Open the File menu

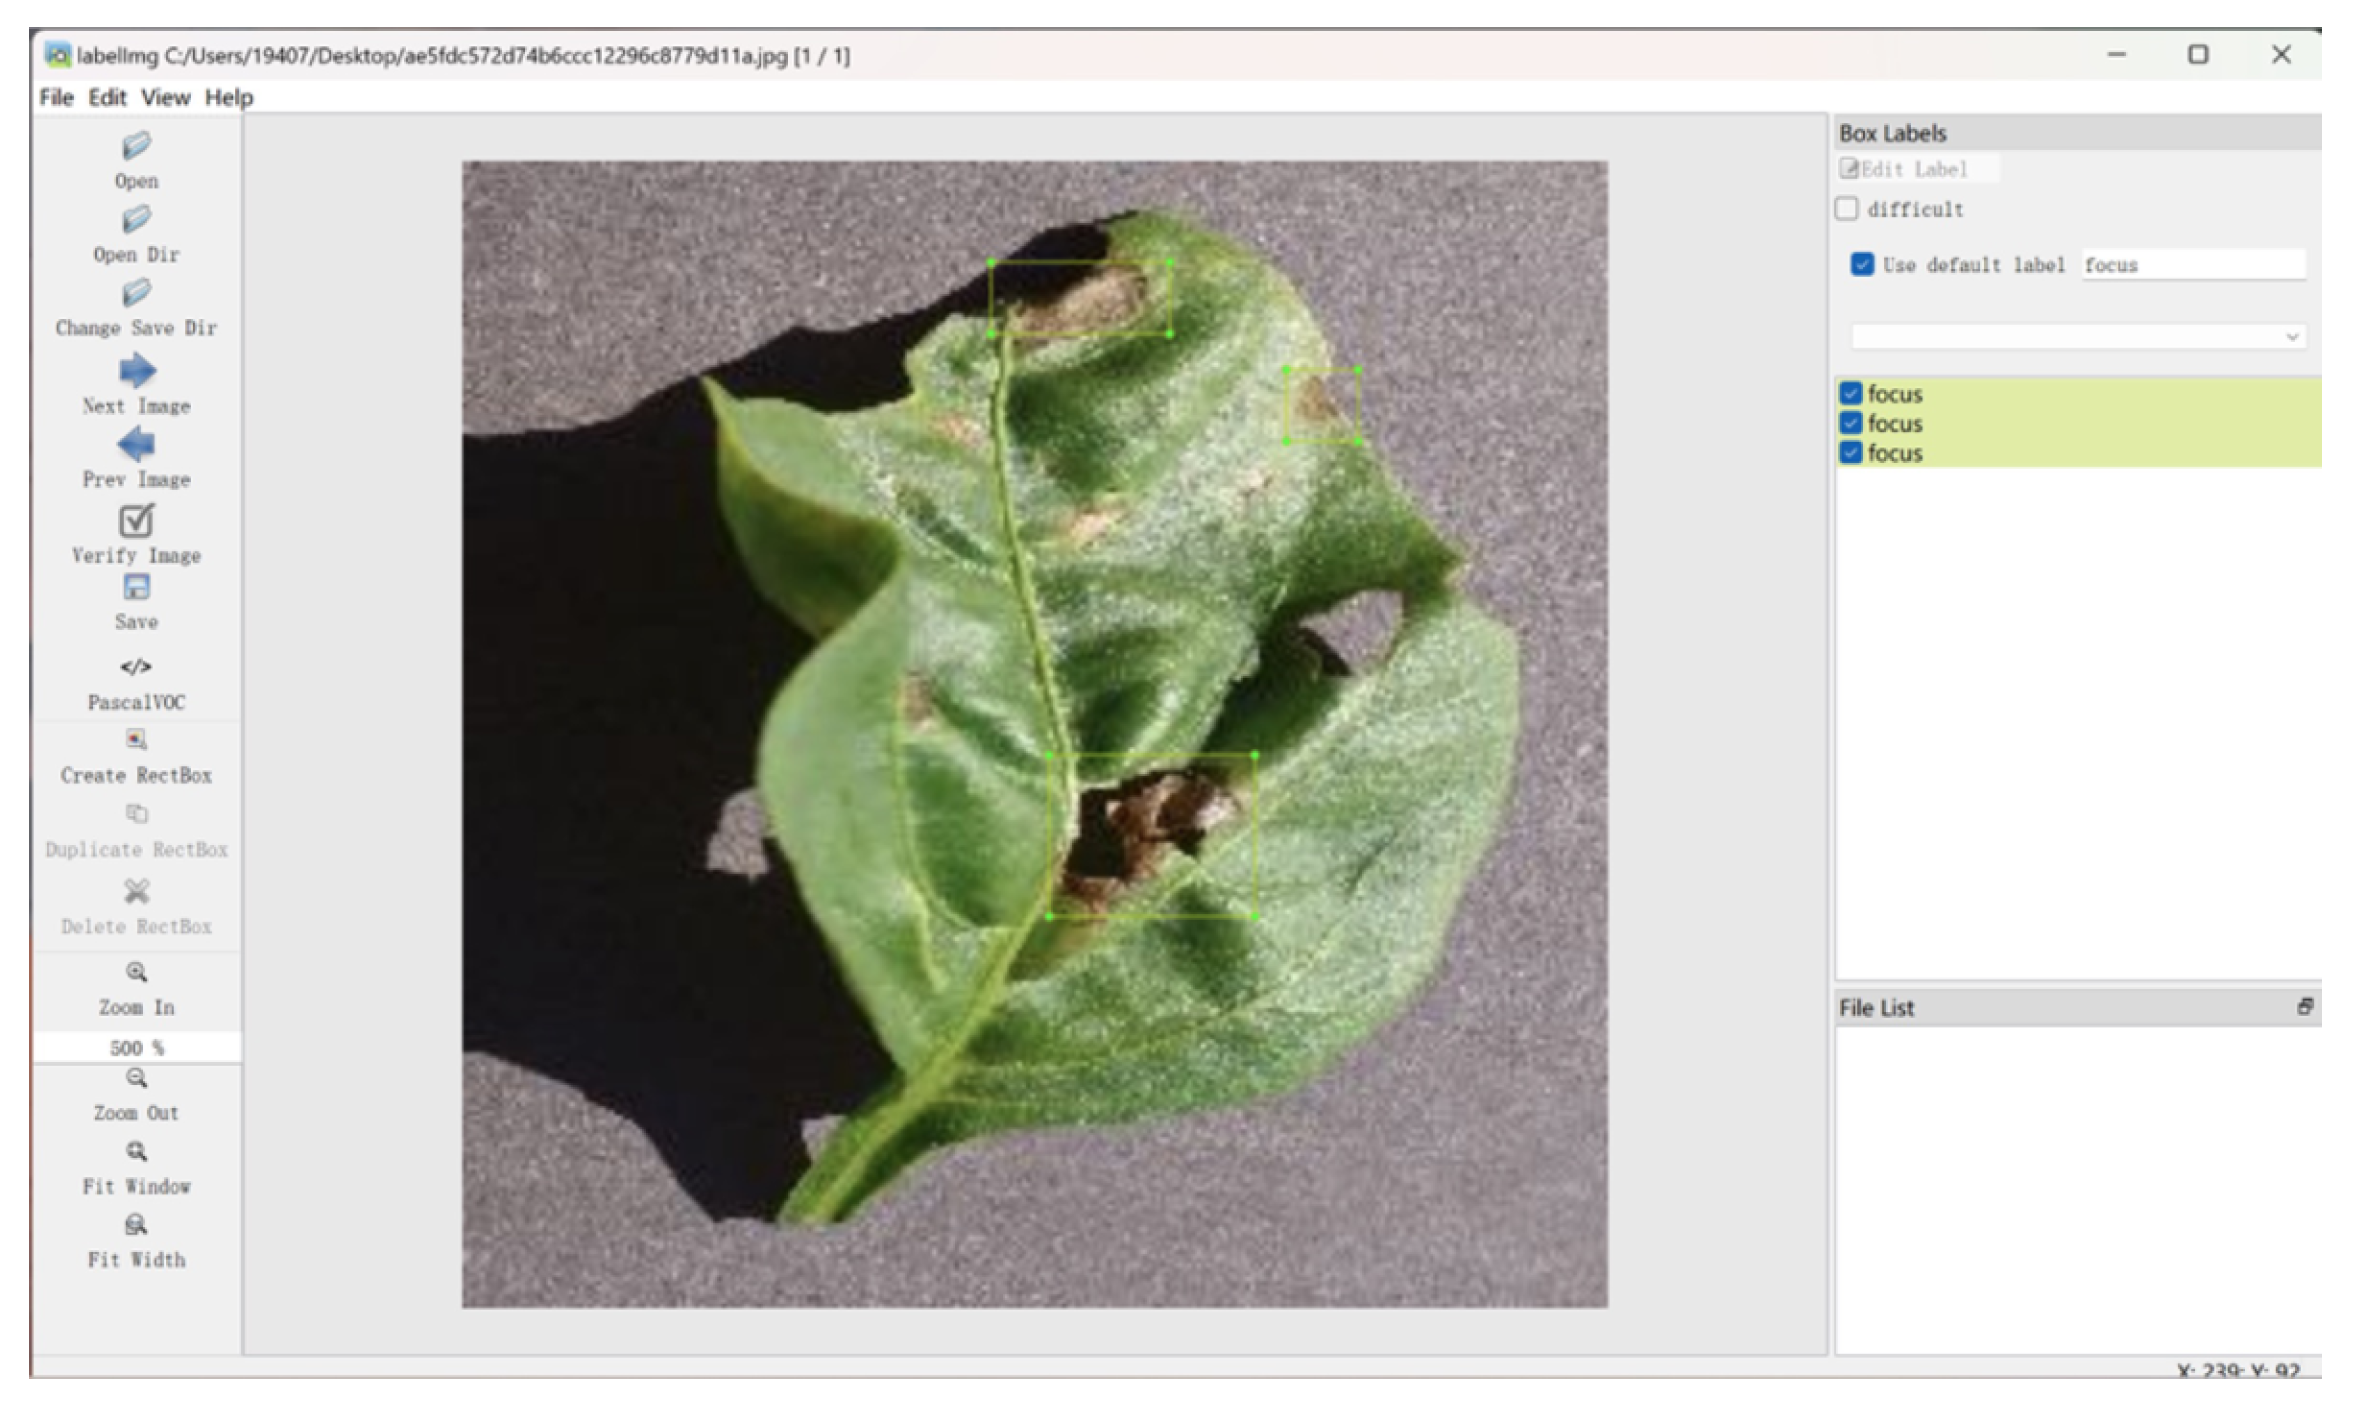pyautogui.click(x=56, y=97)
